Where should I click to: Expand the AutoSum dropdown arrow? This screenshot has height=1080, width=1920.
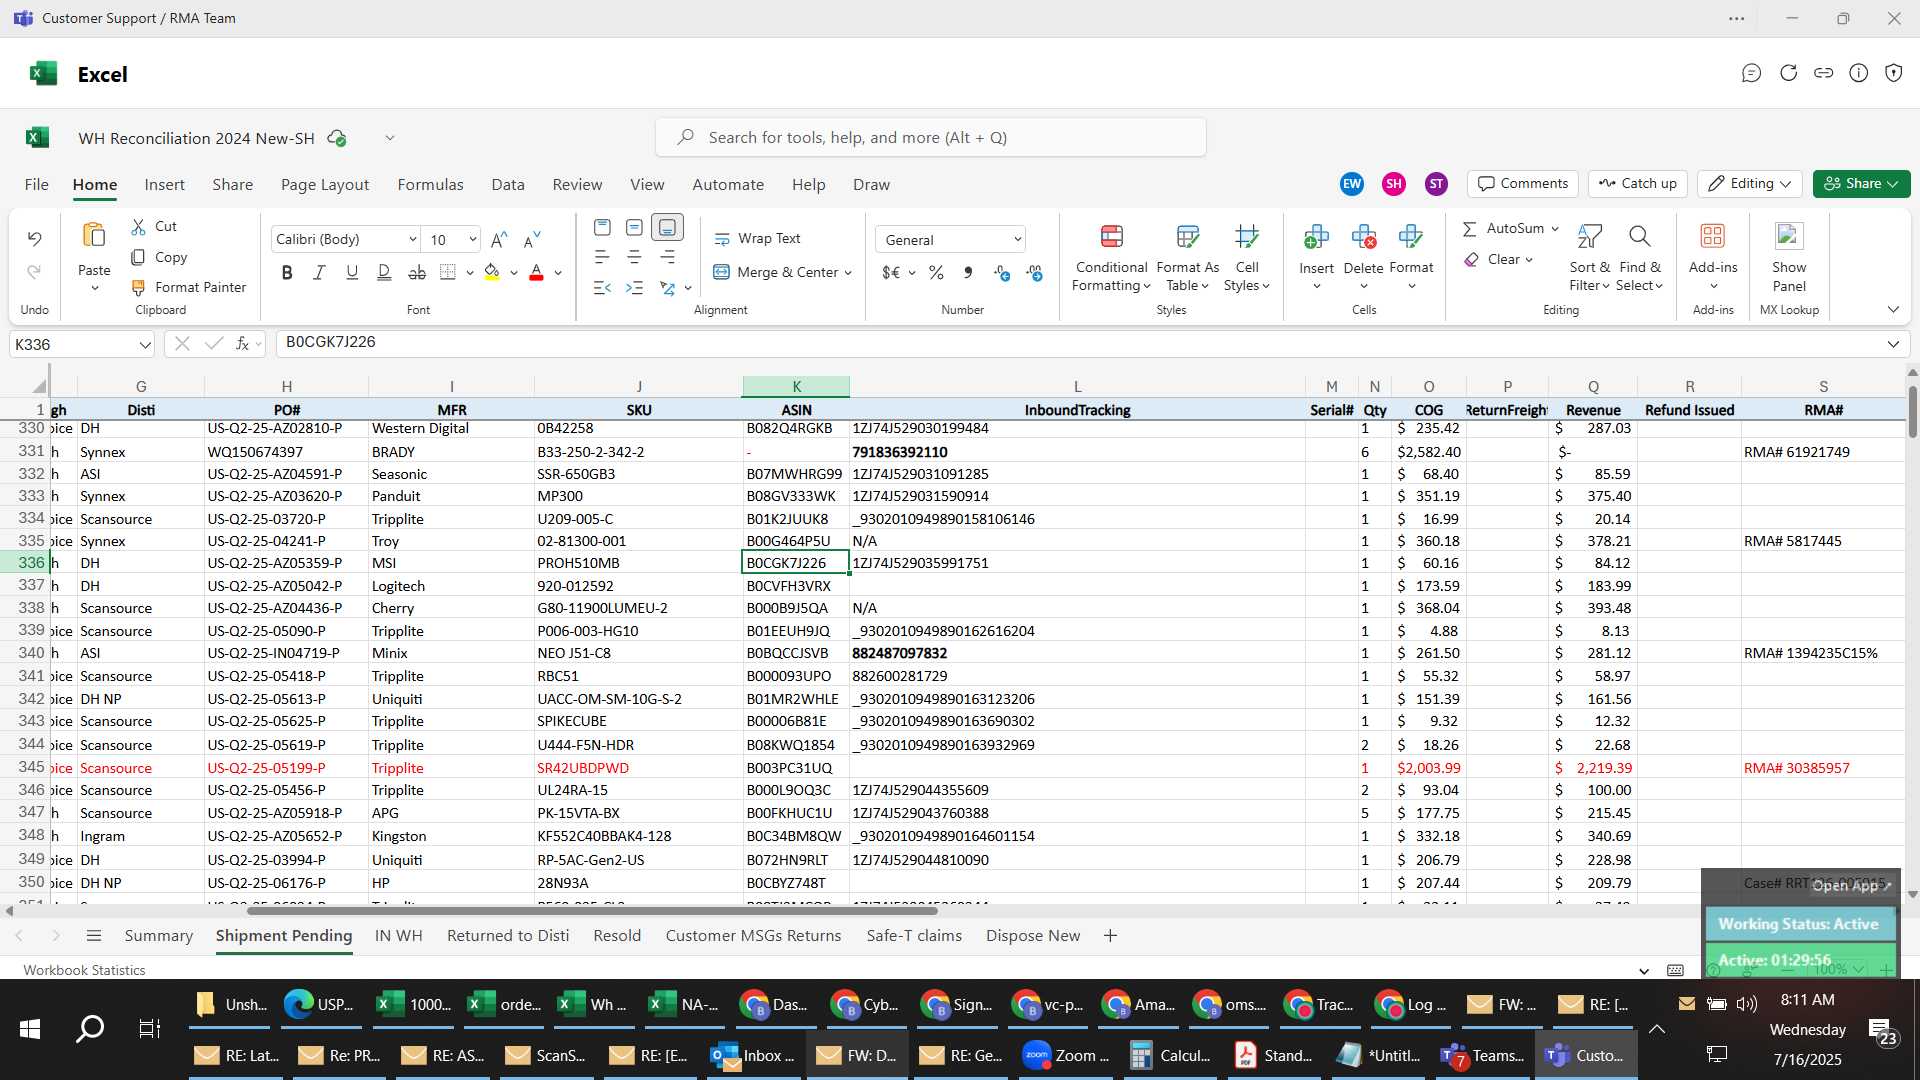point(1555,229)
